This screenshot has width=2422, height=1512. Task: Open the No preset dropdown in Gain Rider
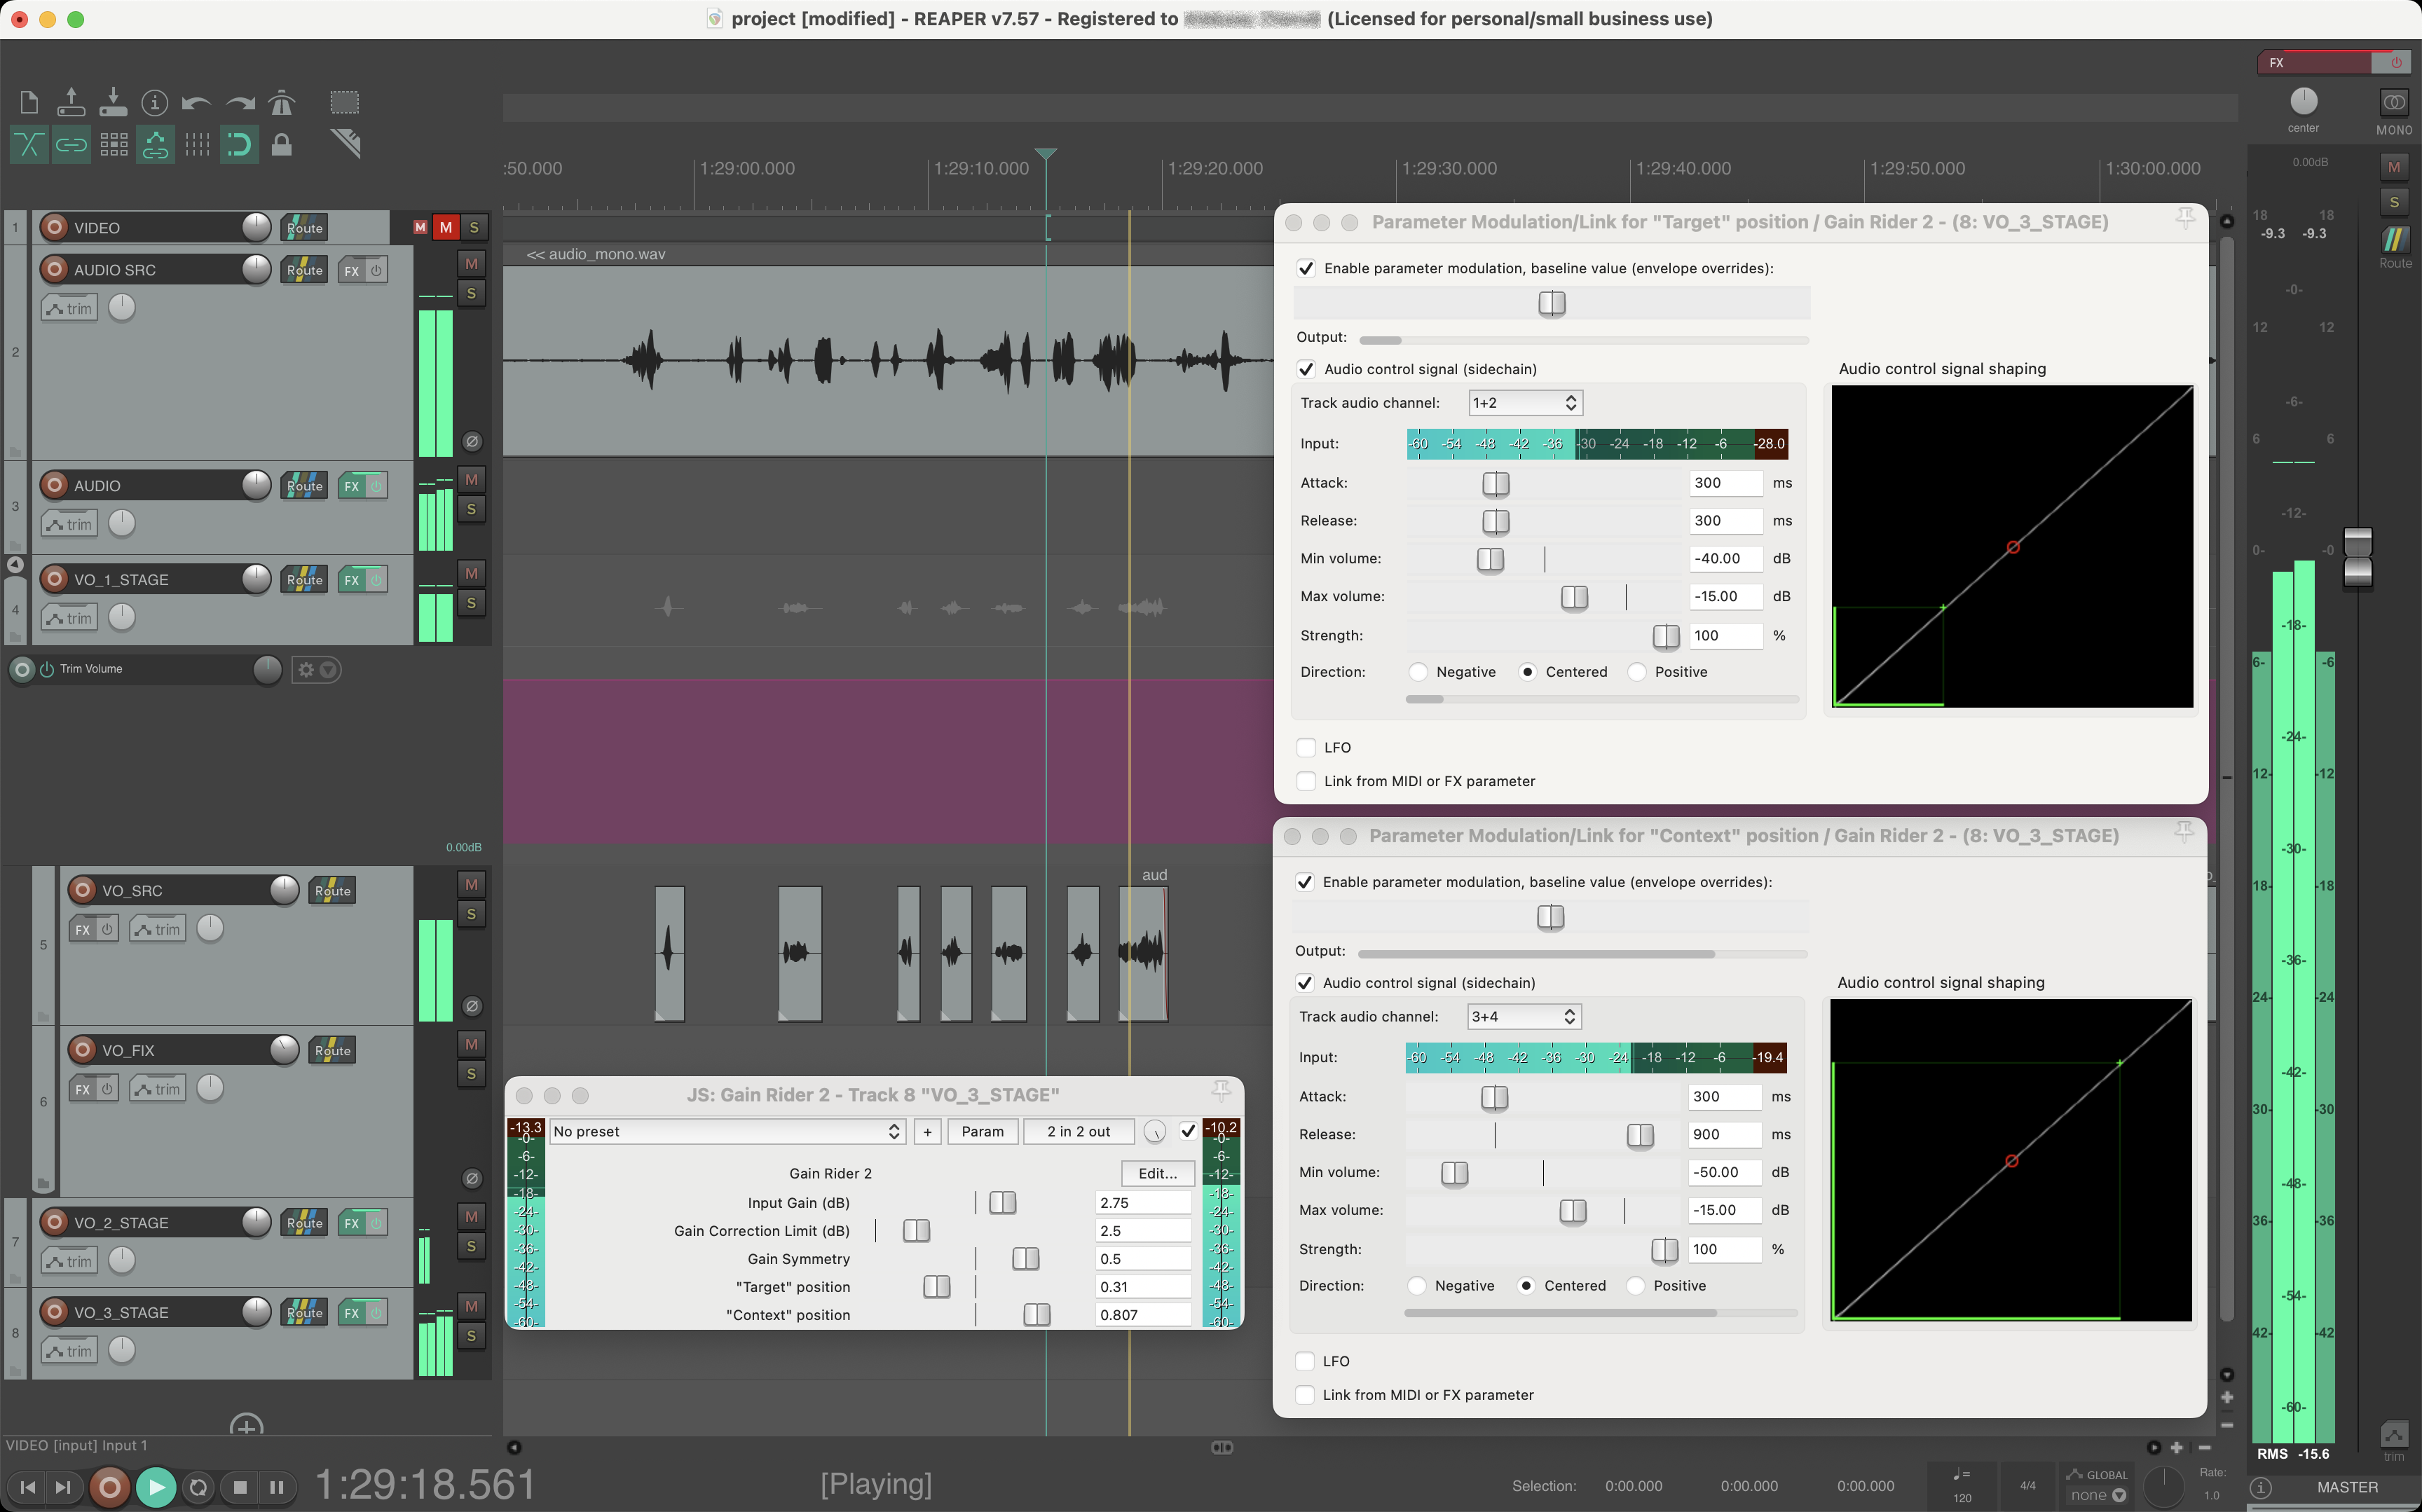coord(727,1131)
